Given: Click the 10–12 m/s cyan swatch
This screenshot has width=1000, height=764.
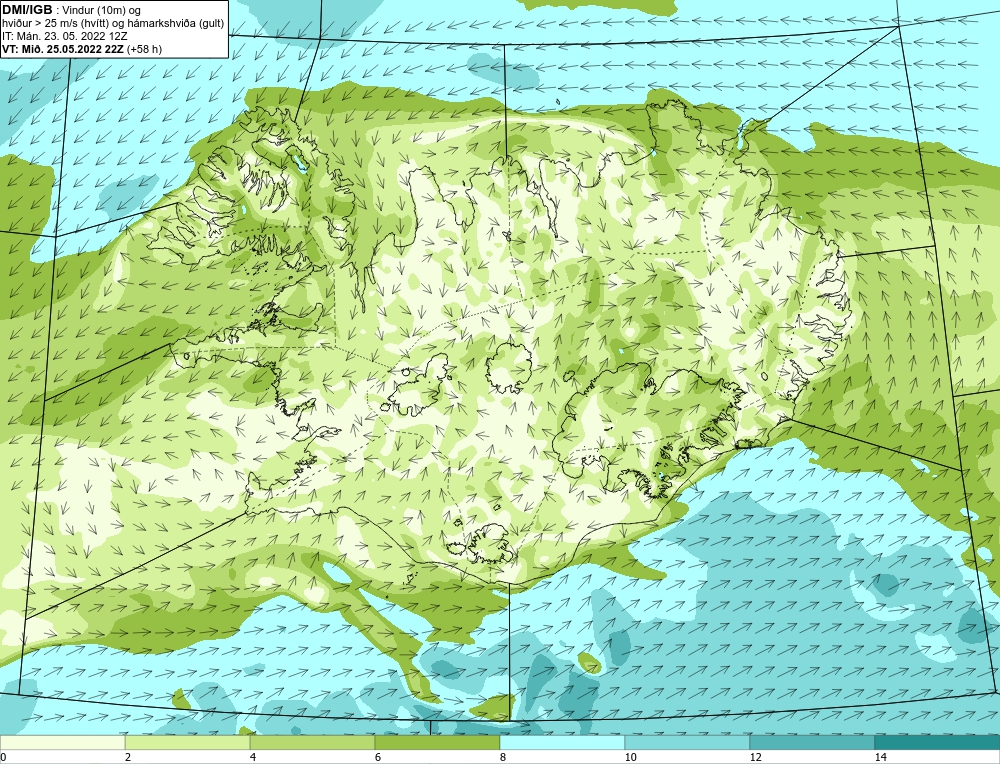Looking at the screenshot, I should [688, 742].
